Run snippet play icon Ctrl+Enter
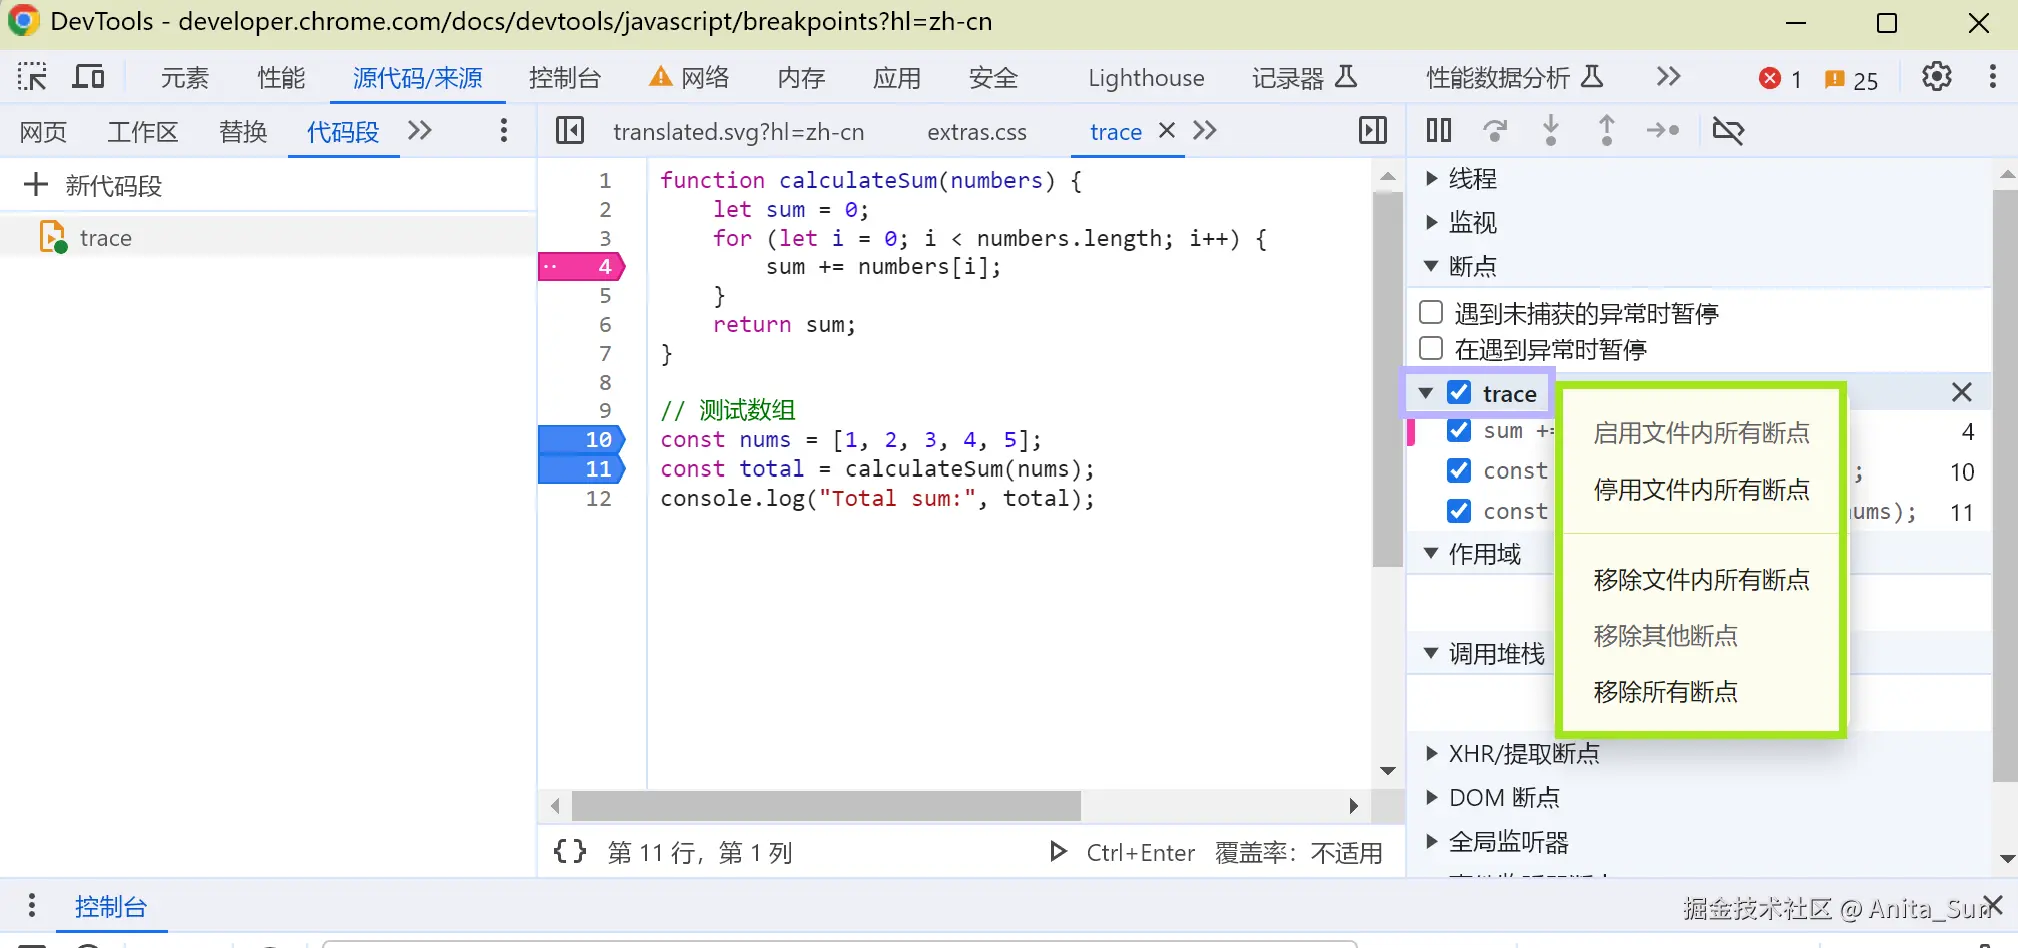 tap(1058, 852)
